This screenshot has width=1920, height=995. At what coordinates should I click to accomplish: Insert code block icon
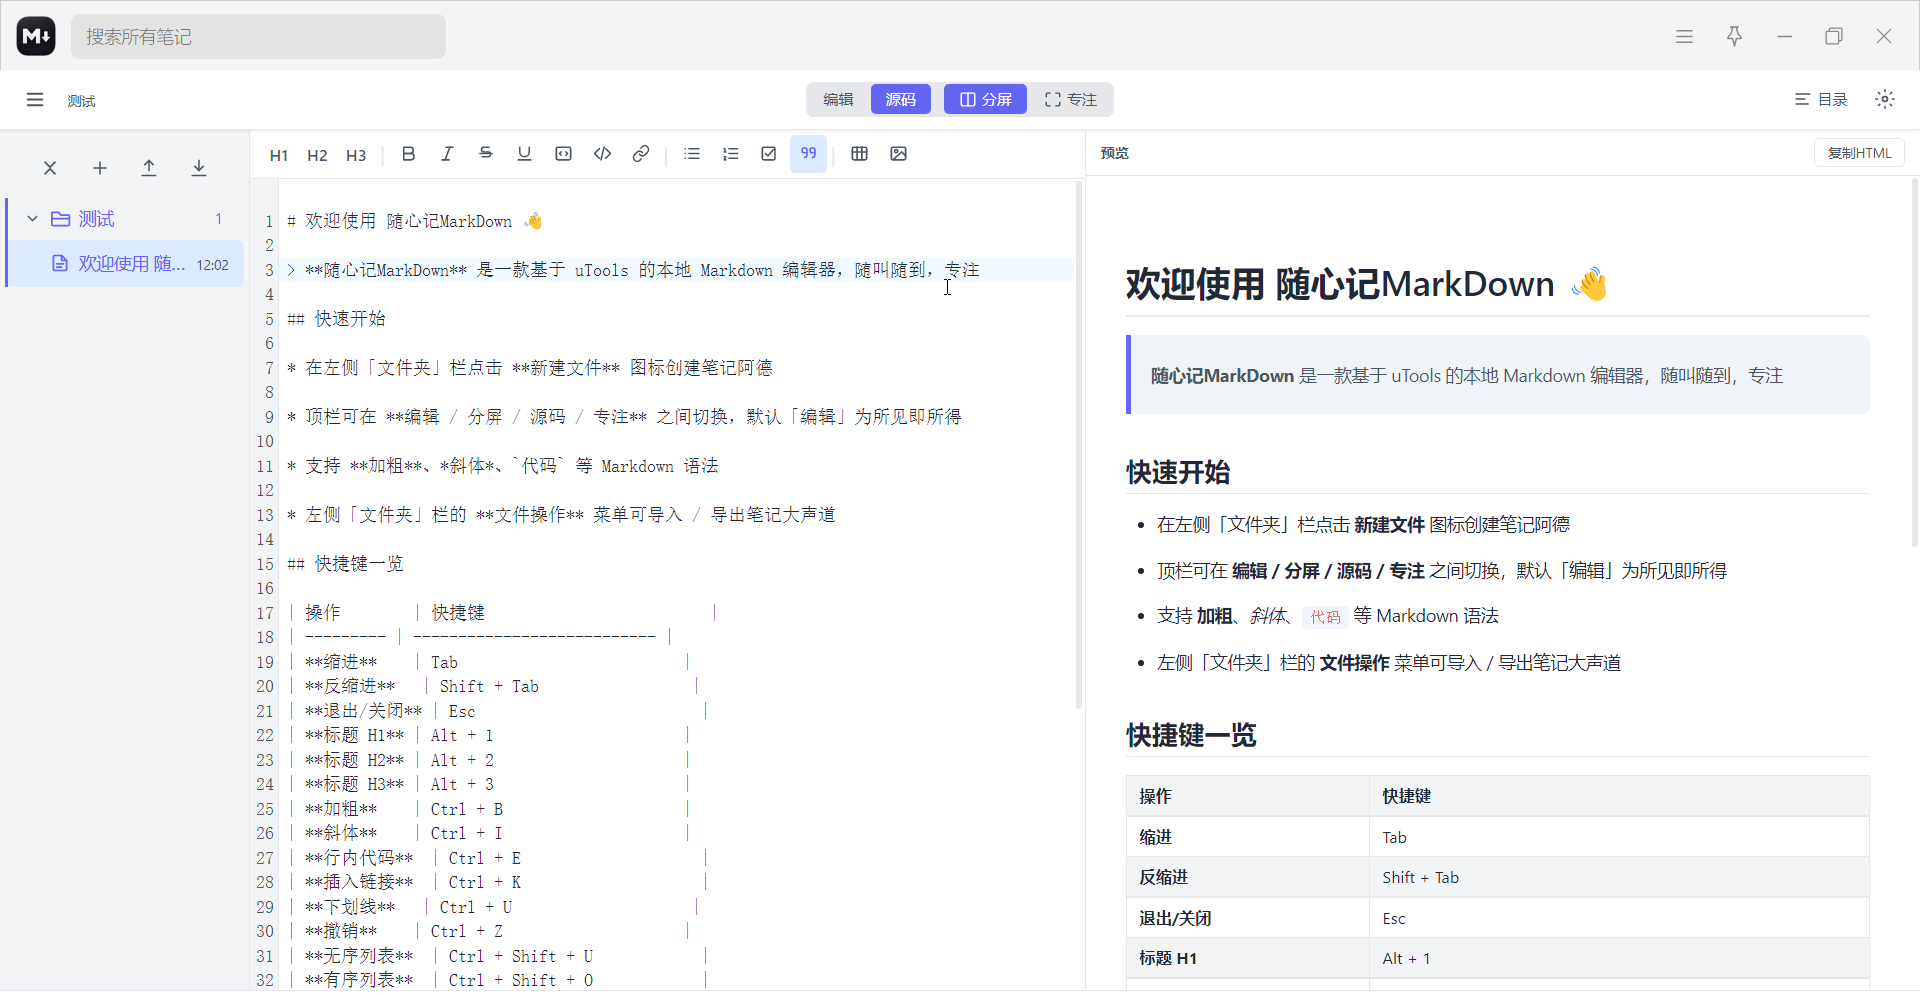[563, 154]
